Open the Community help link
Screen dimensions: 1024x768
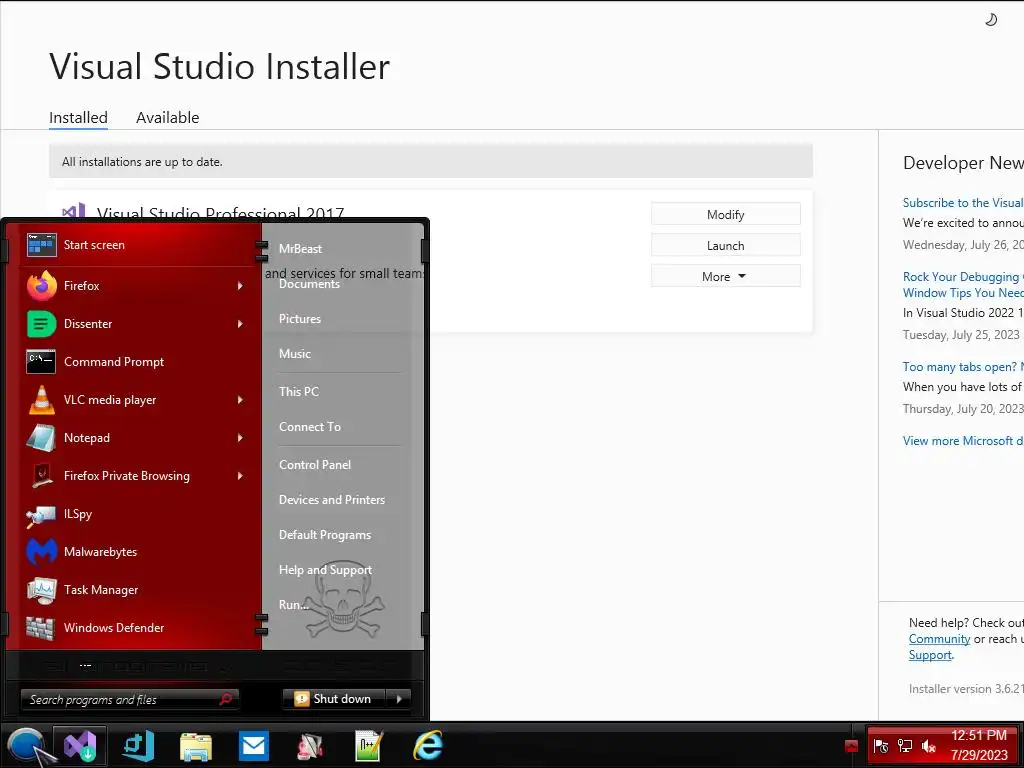point(939,639)
